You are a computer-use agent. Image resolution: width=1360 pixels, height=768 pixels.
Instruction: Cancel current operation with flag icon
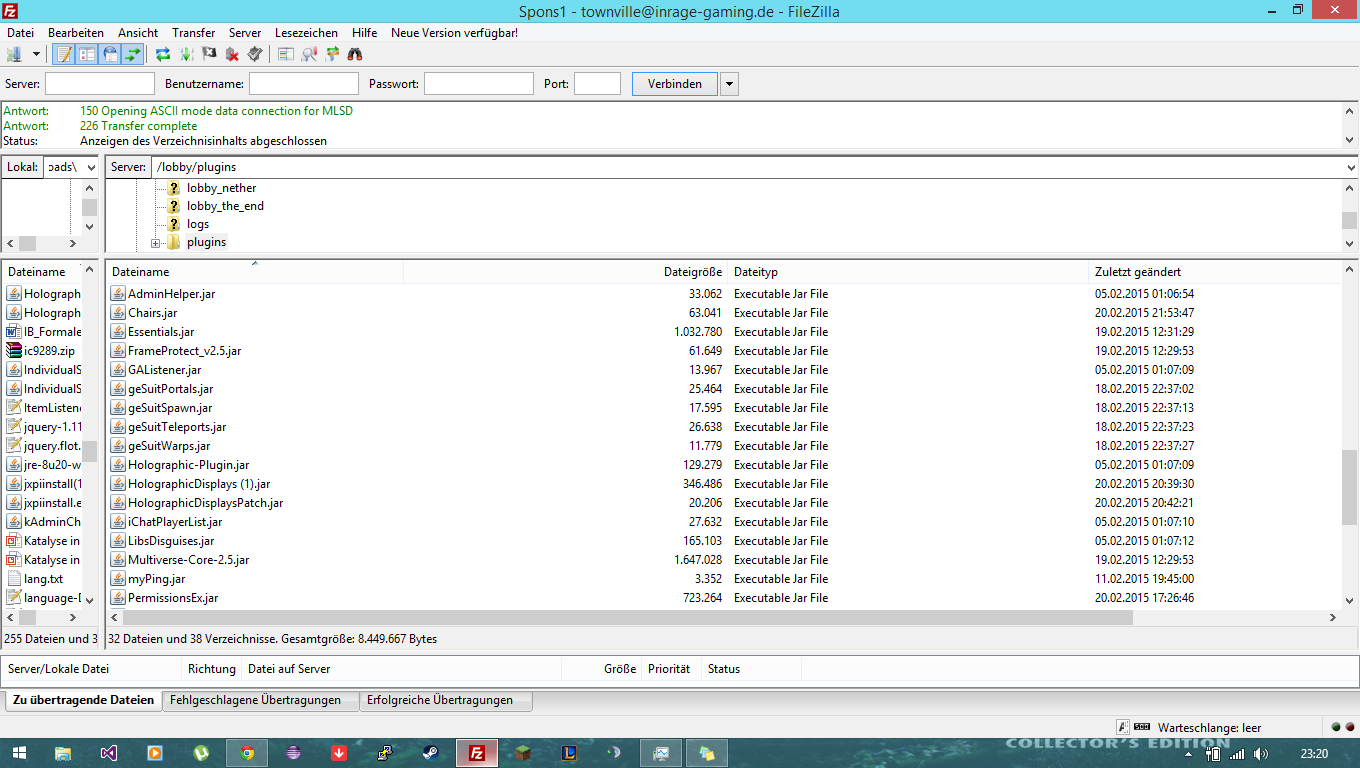pos(209,54)
